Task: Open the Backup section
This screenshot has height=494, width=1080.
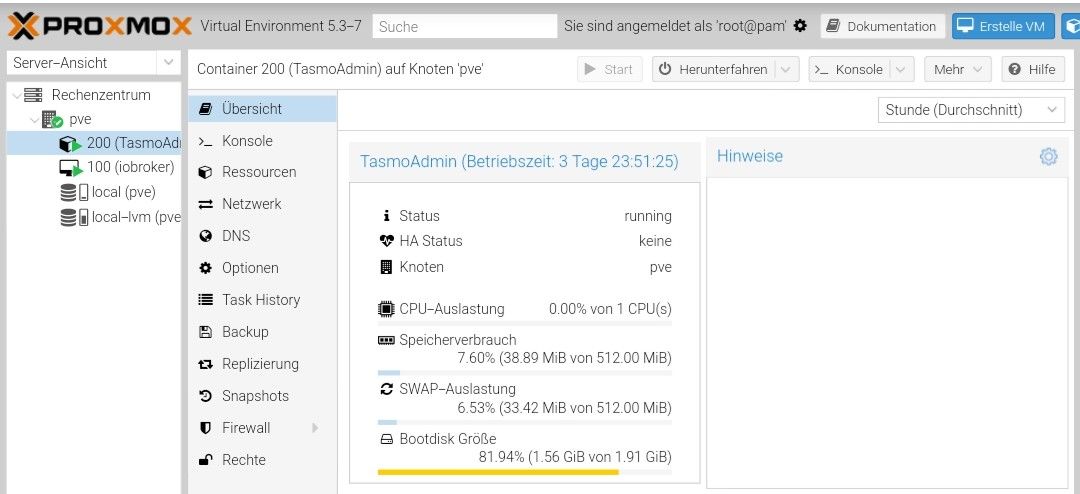Action: (x=262, y=332)
